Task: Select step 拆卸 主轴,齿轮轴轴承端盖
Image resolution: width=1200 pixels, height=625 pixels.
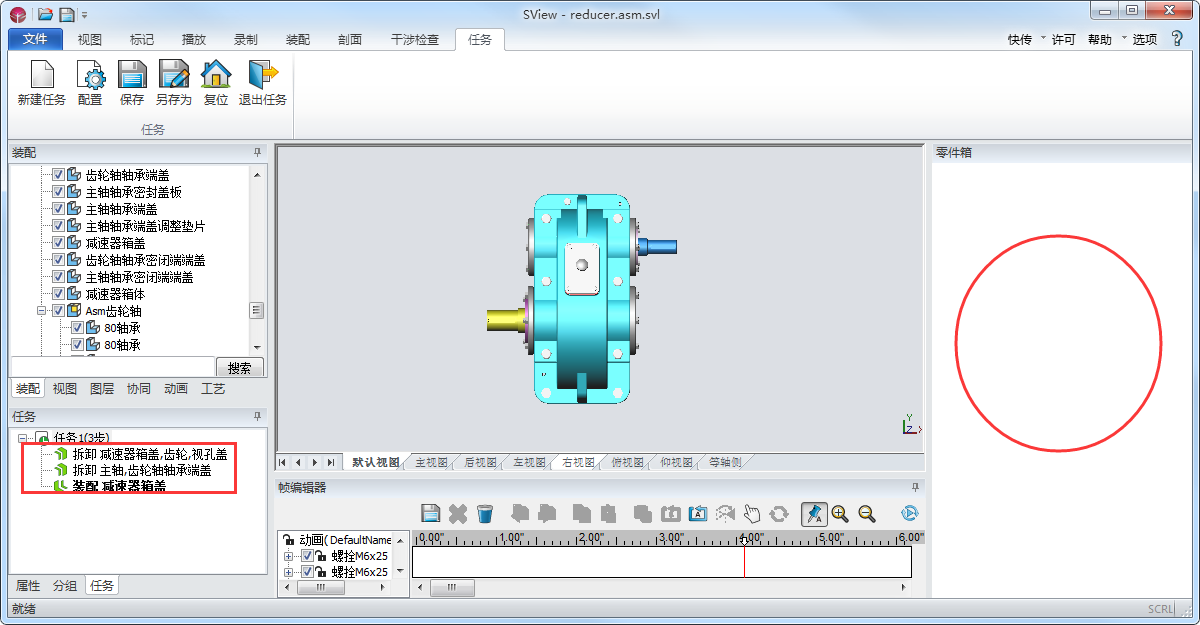Action: (141, 470)
